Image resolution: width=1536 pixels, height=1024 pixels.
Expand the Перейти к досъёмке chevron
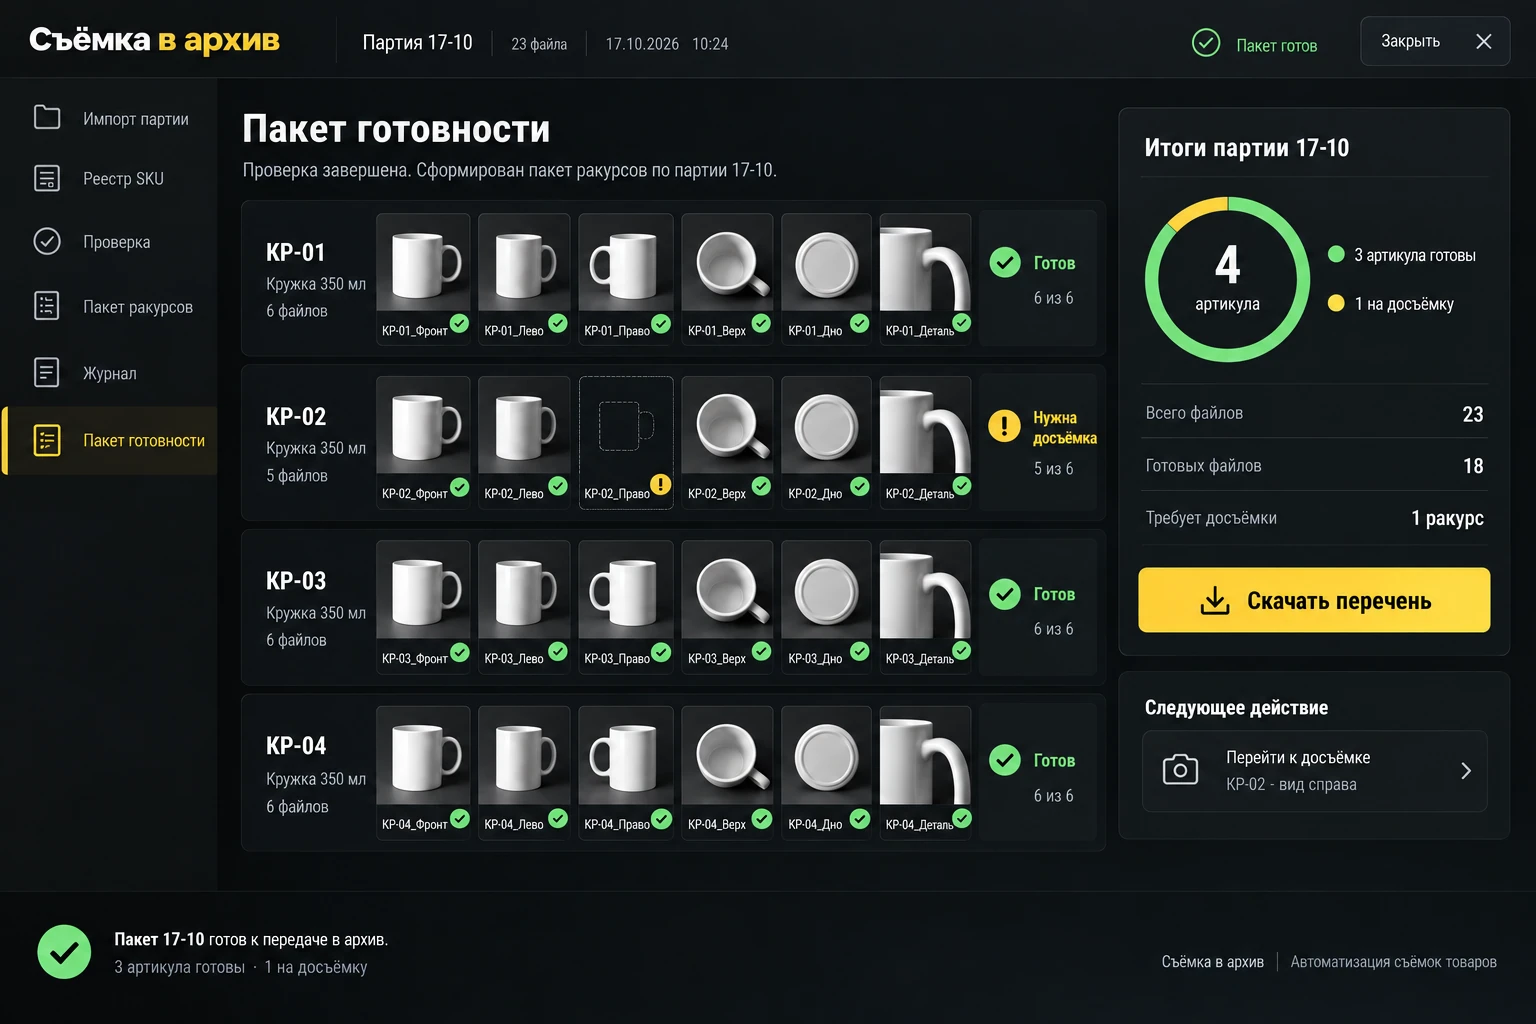1465,771
